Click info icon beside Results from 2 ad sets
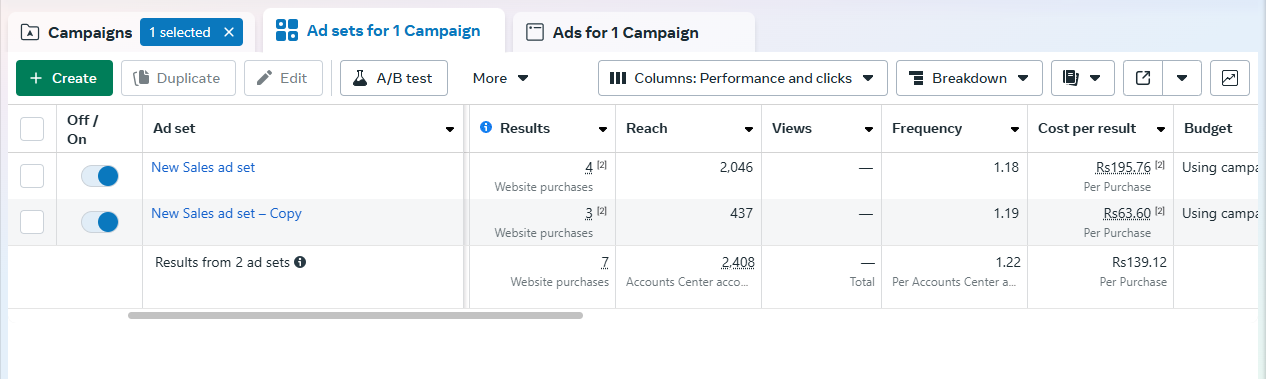This screenshot has width=1266, height=379. click(300, 263)
